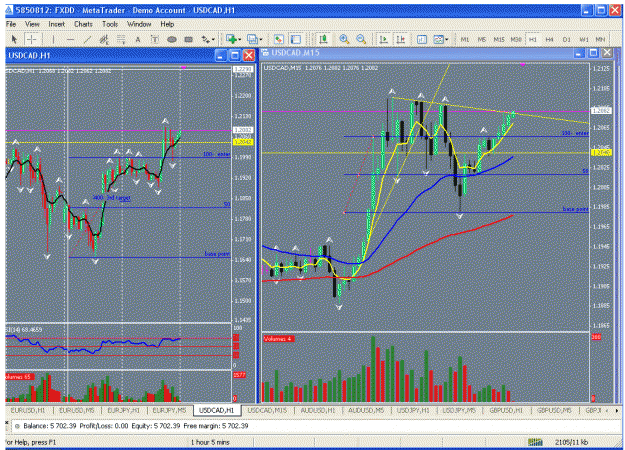Screen dimensions: 625x450
Task: Open the Navigator panel icon
Action: point(295,39)
